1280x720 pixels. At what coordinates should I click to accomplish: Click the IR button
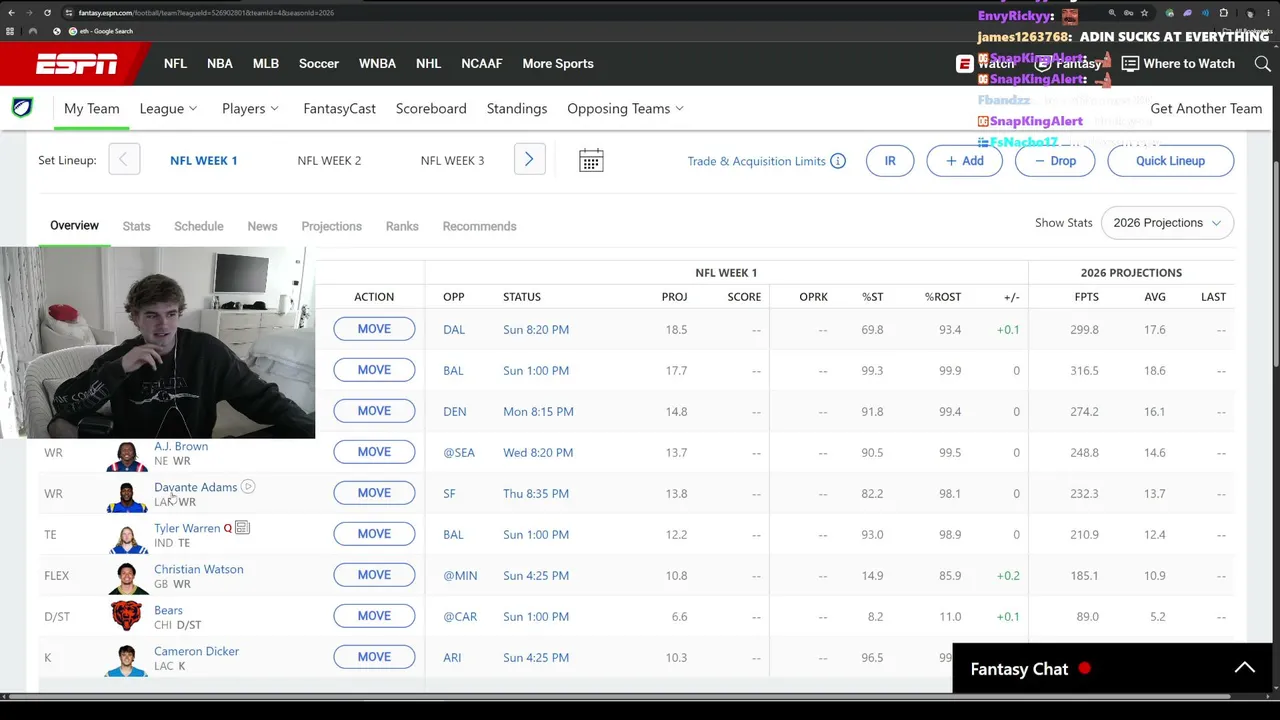coord(890,161)
